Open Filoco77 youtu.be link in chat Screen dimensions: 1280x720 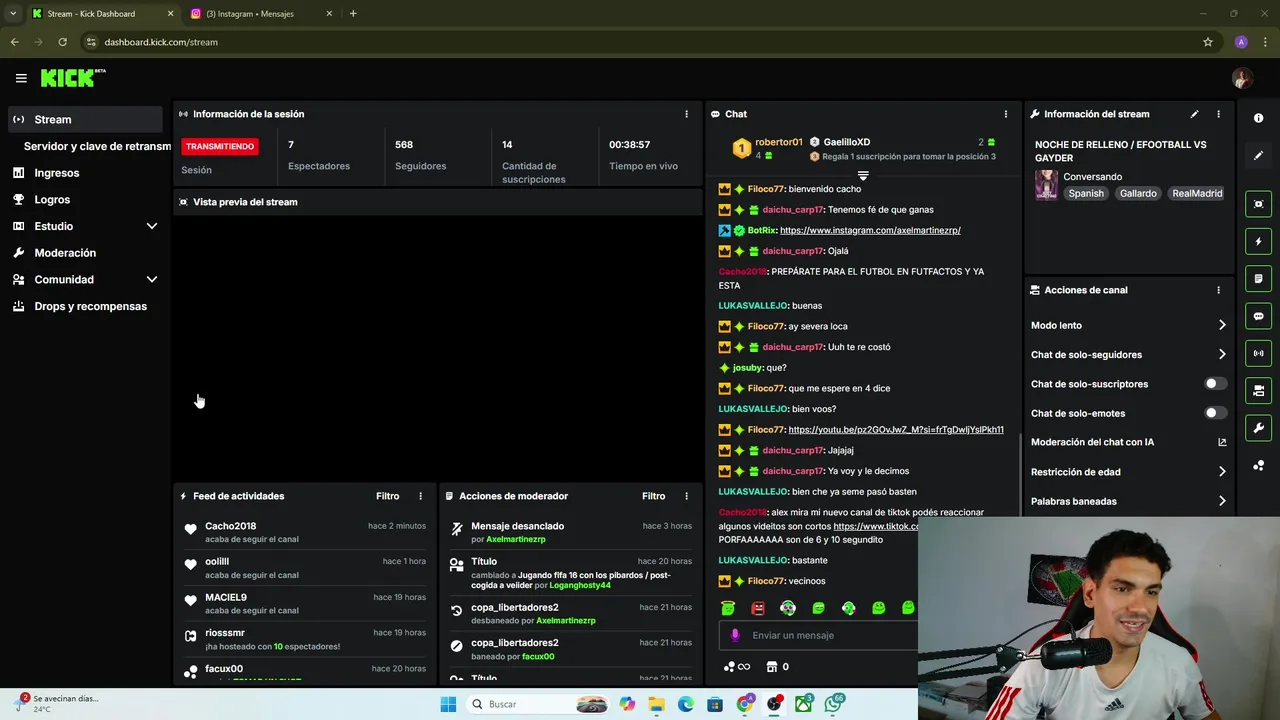pyautogui.click(x=896, y=430)
